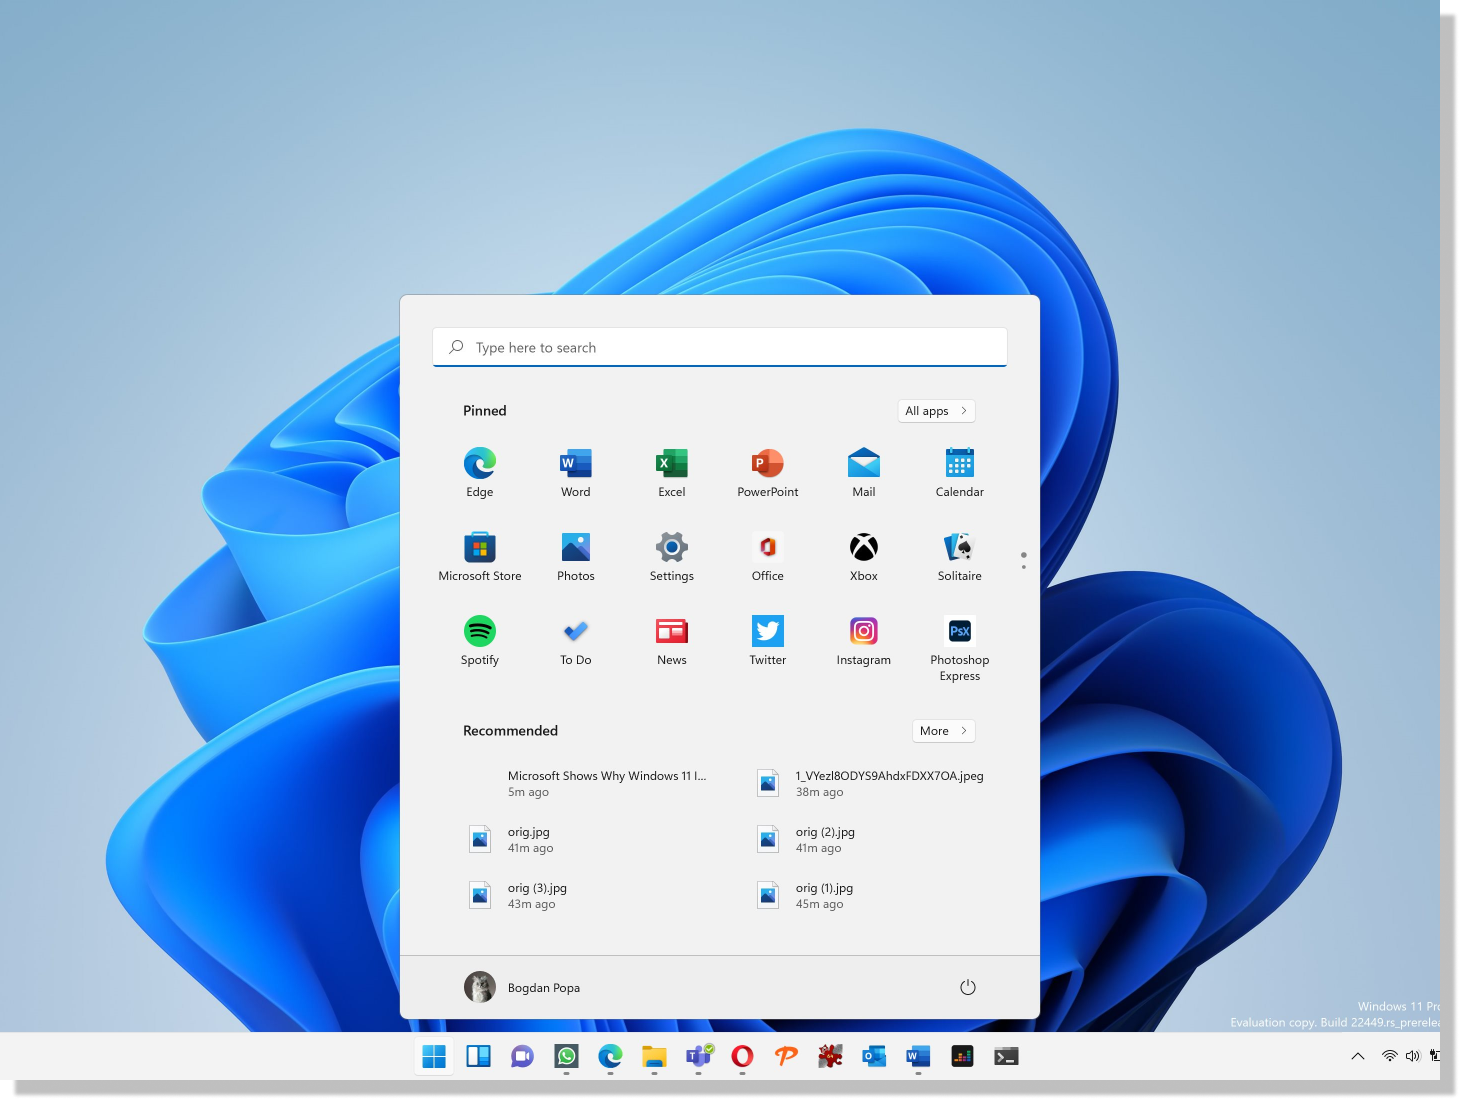The image size is (1459, 1099).
Task: Open Instagram
Action: point(864,640)
